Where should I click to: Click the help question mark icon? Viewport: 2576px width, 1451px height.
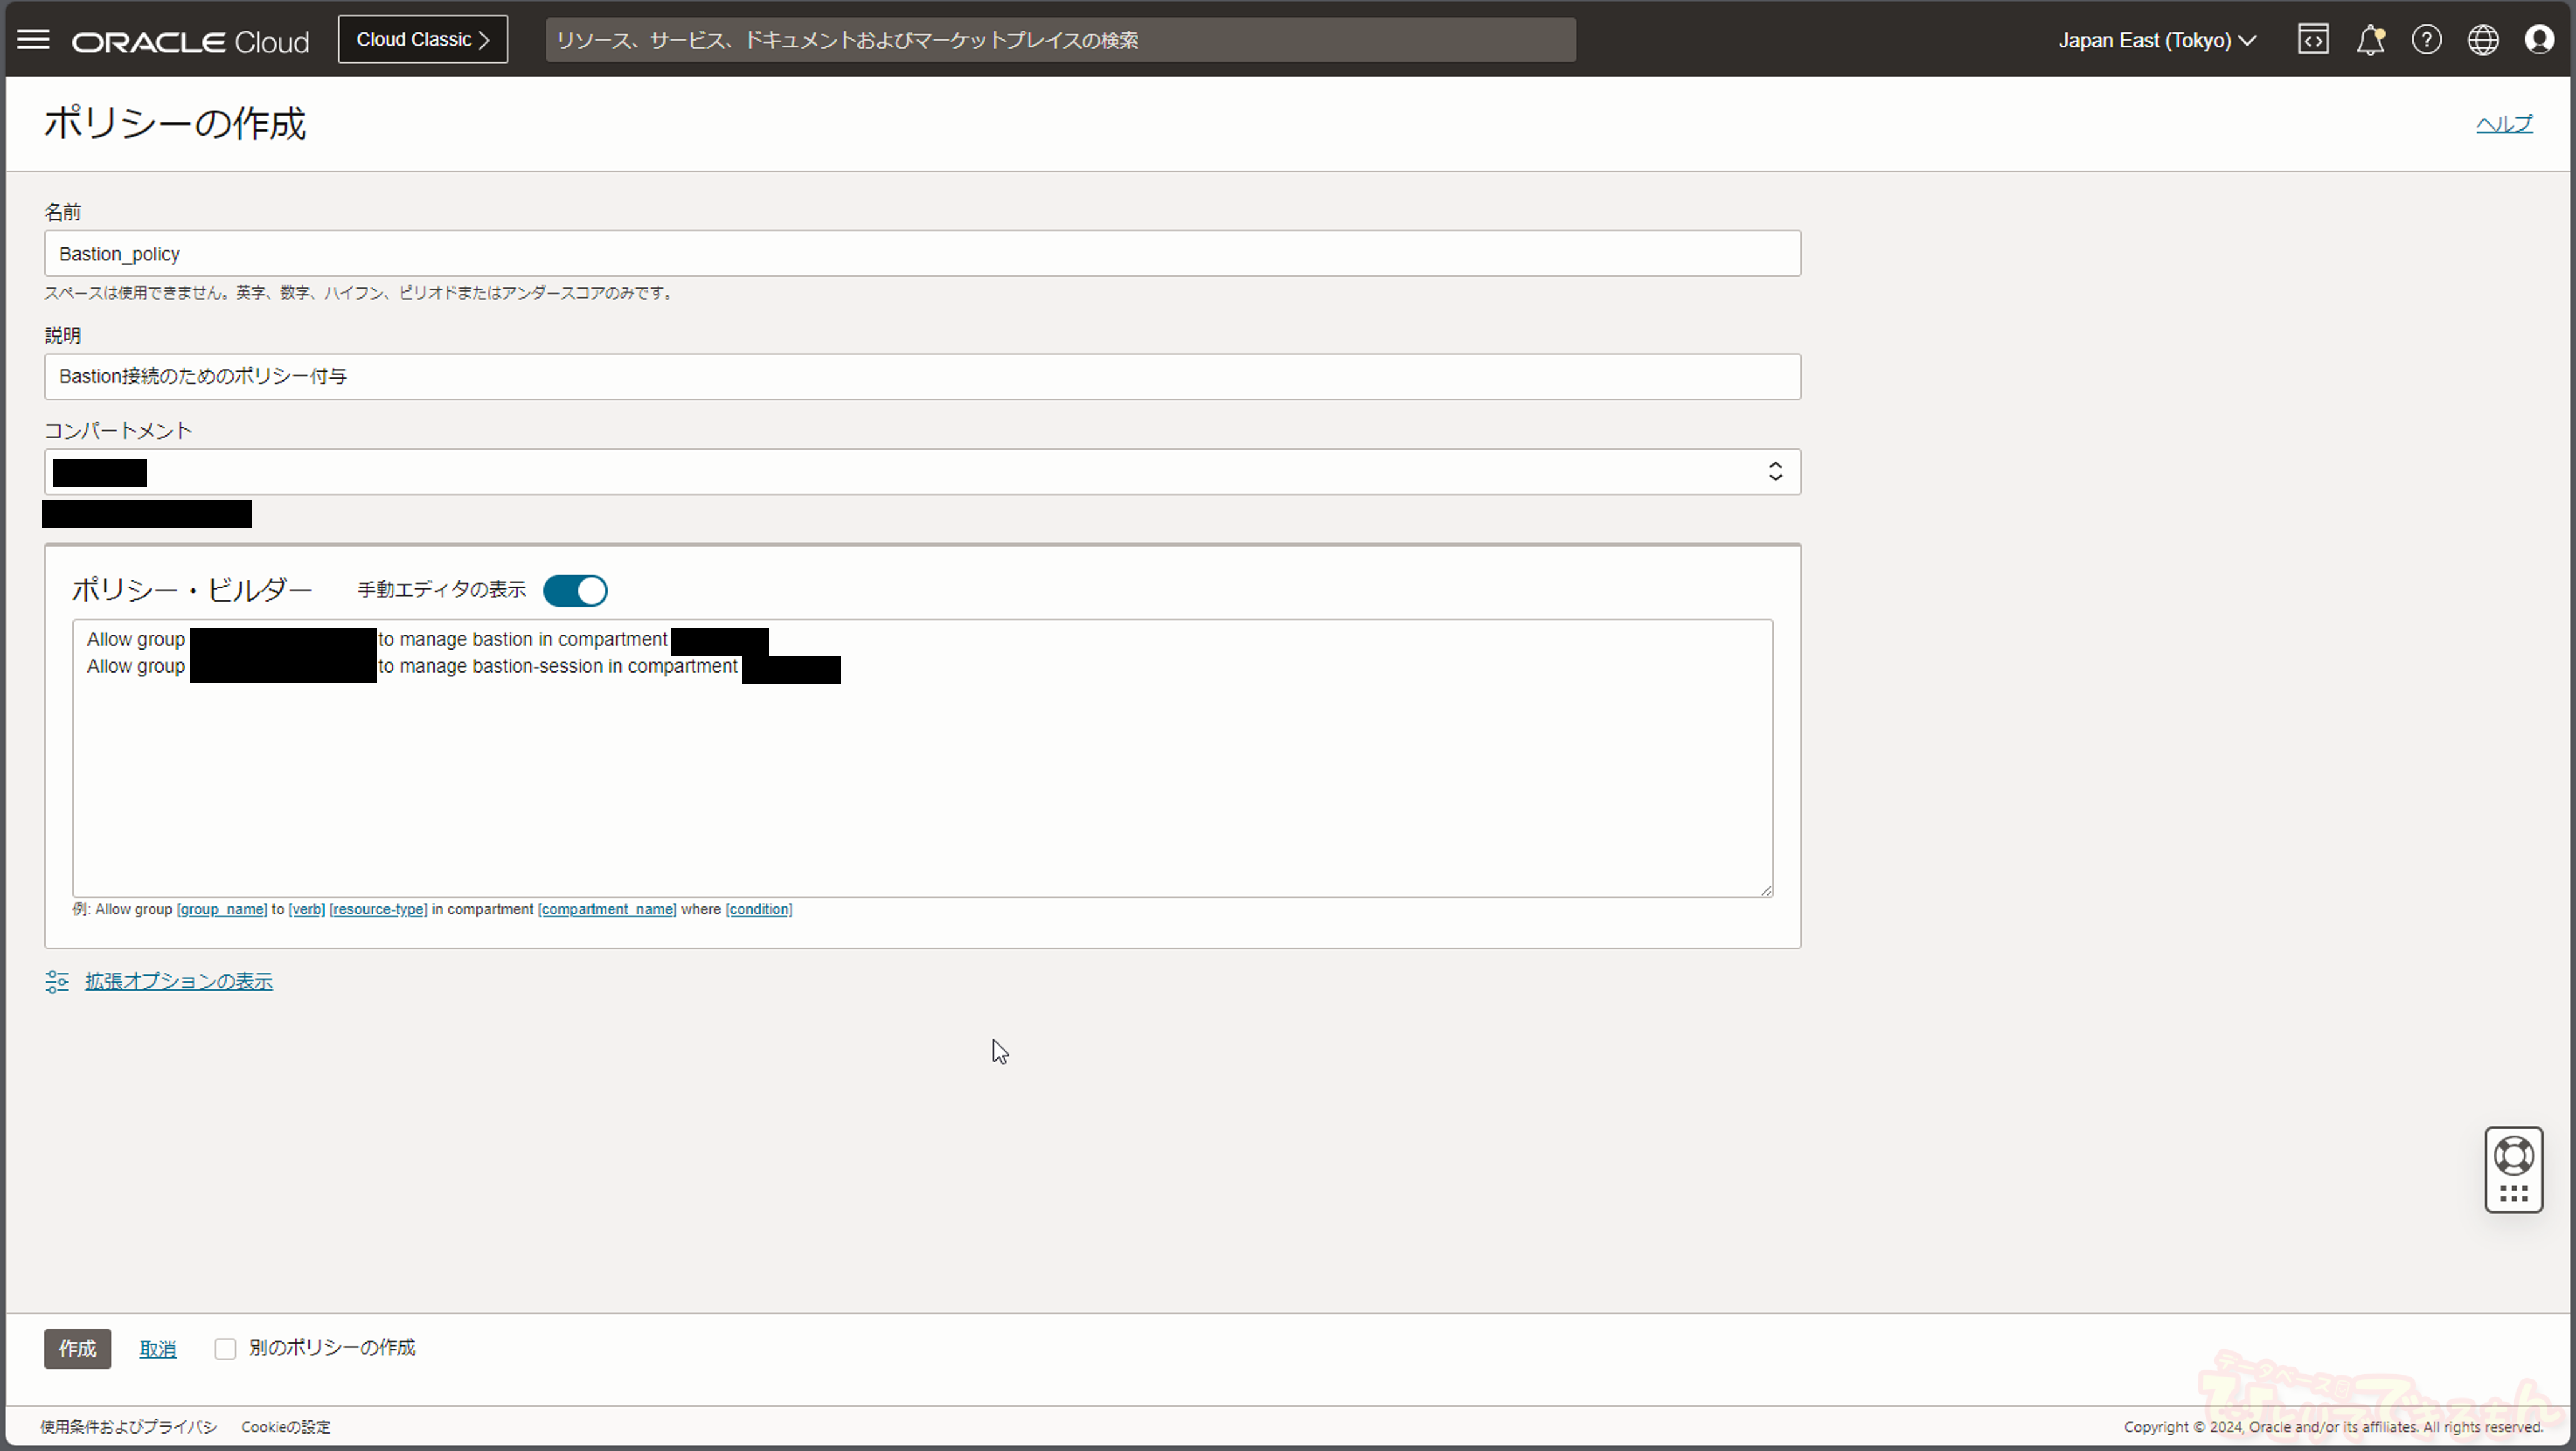2426,40
